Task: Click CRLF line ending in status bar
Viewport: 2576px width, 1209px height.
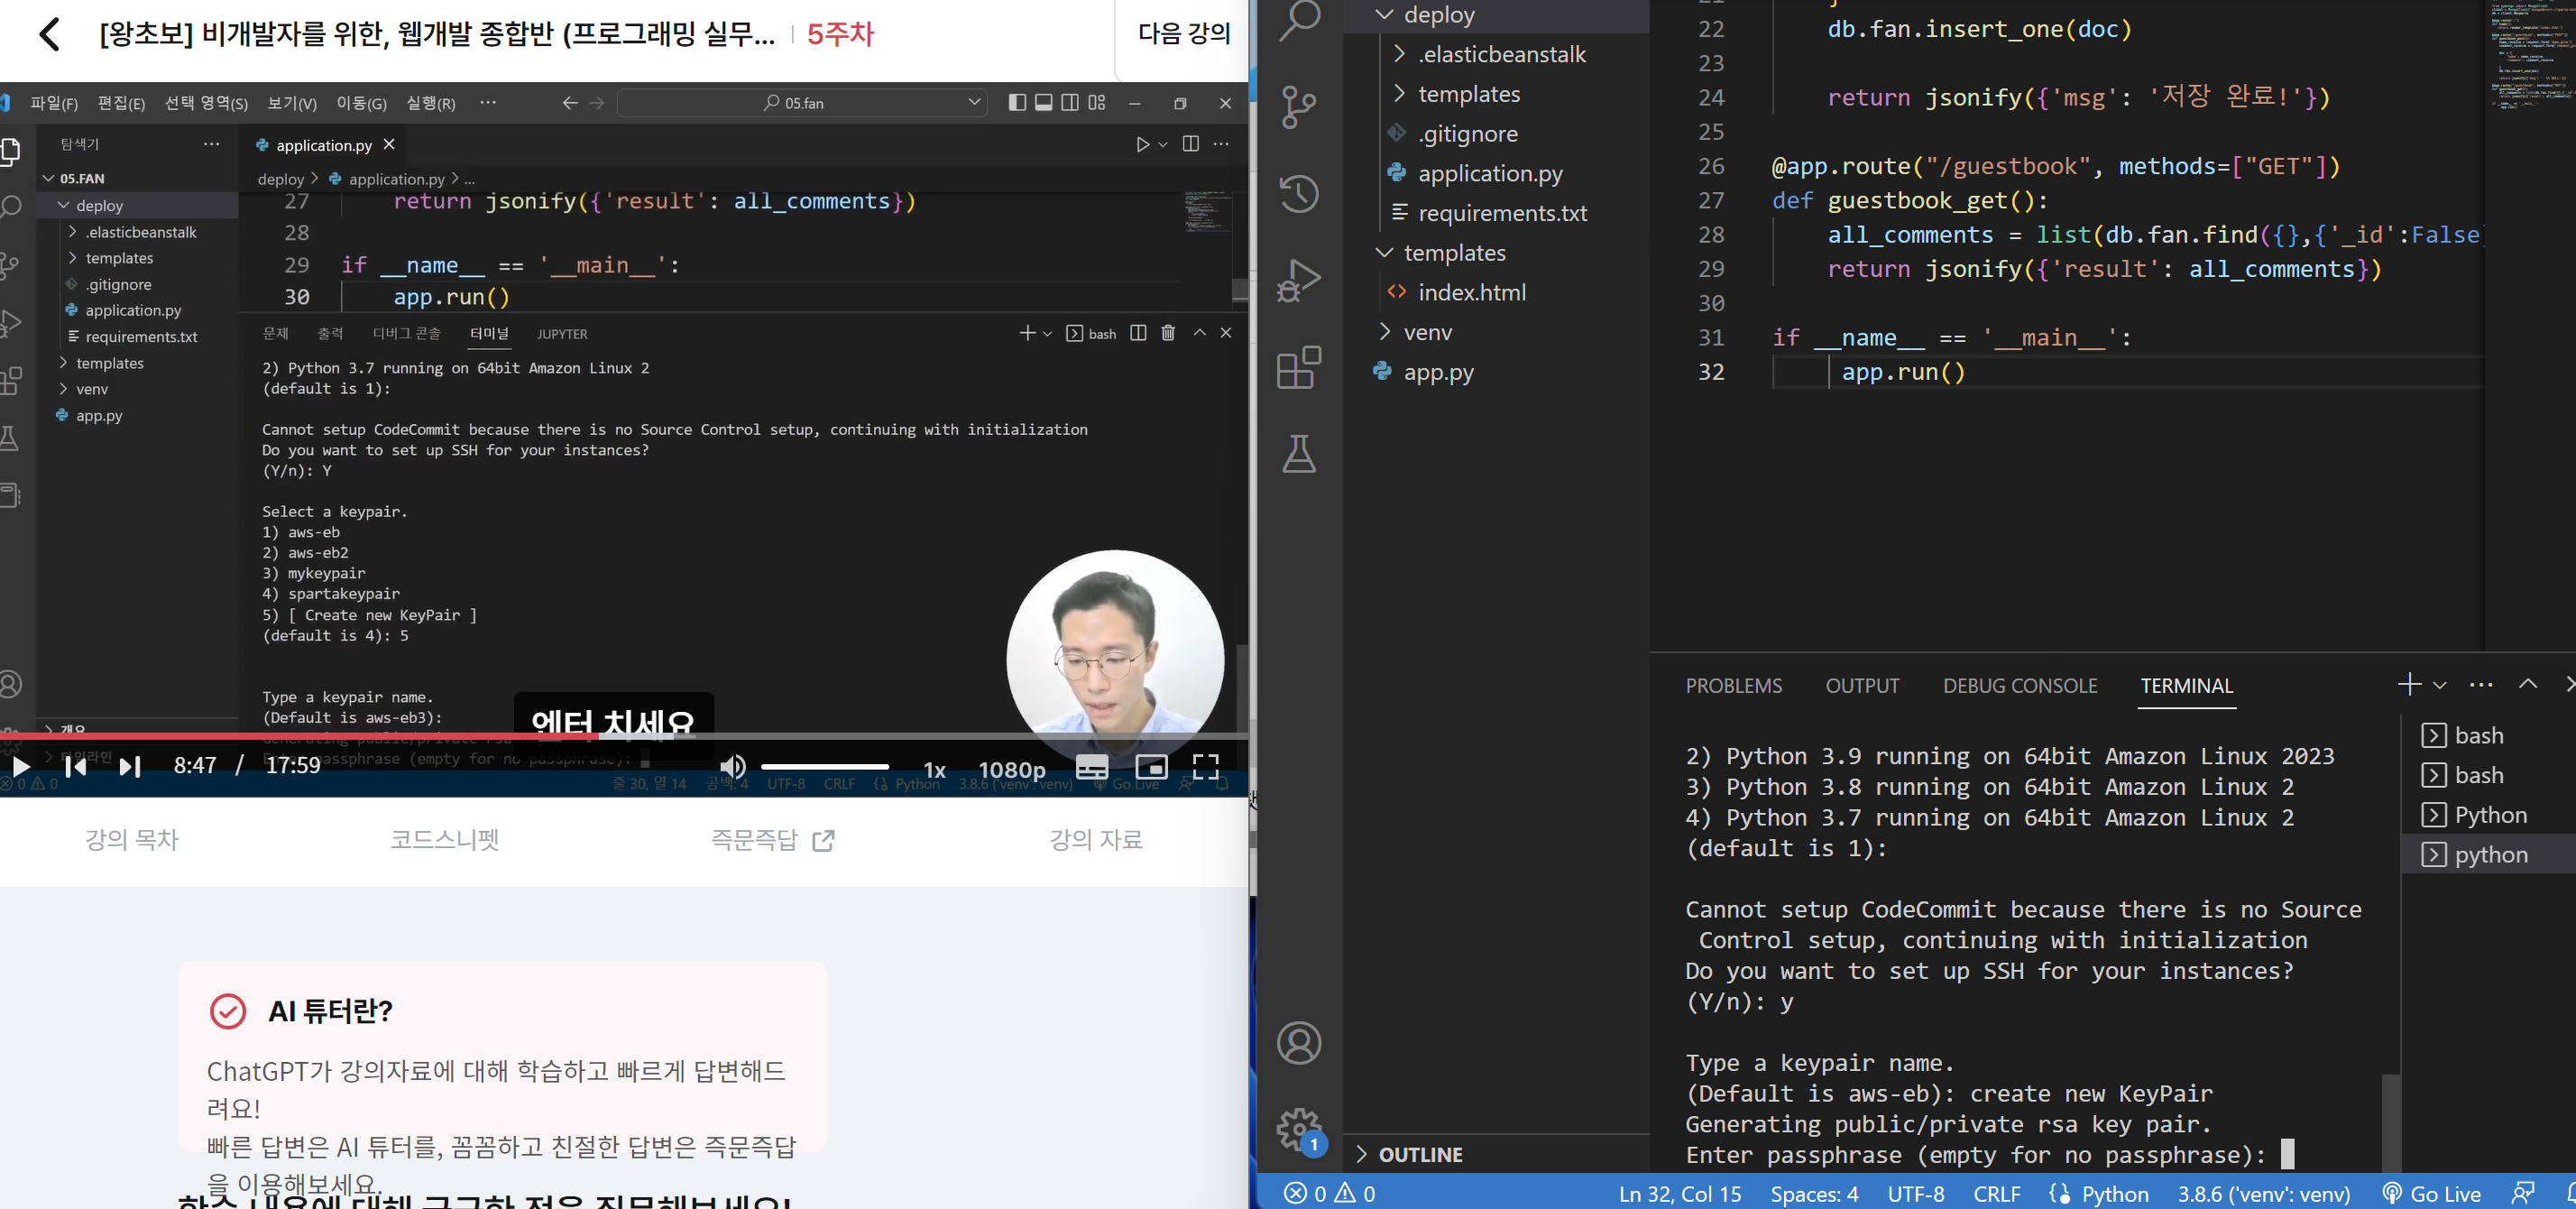Action: (1996, 1193)
